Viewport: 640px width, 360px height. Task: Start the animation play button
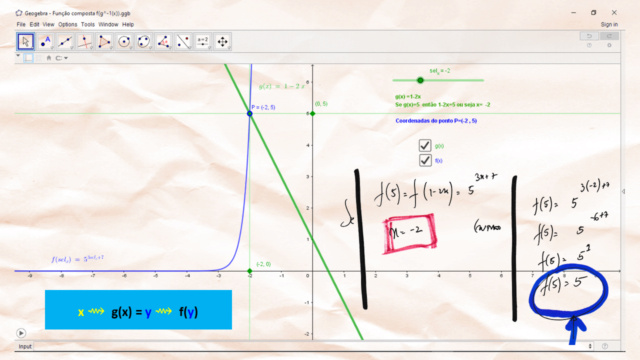pos(21,333)
